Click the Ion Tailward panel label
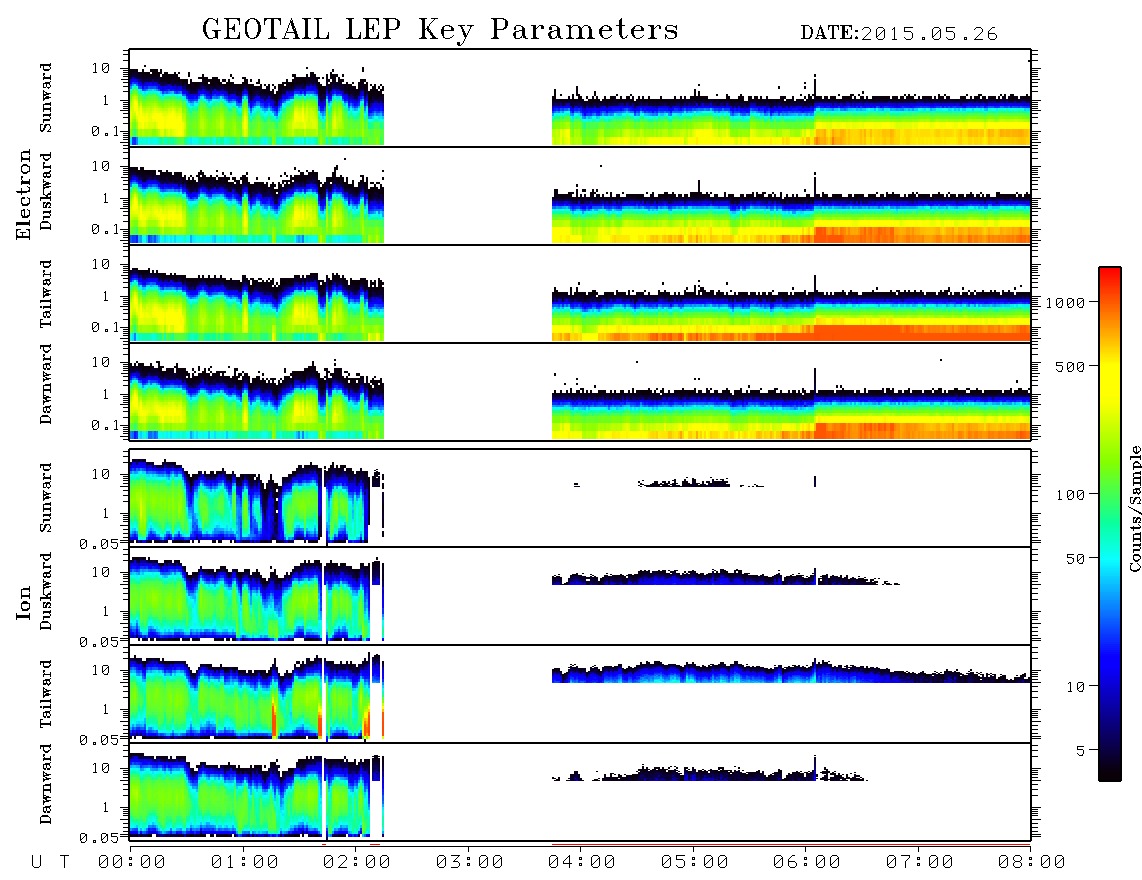The image size is (1142, 880). click(x=46, y=694)
